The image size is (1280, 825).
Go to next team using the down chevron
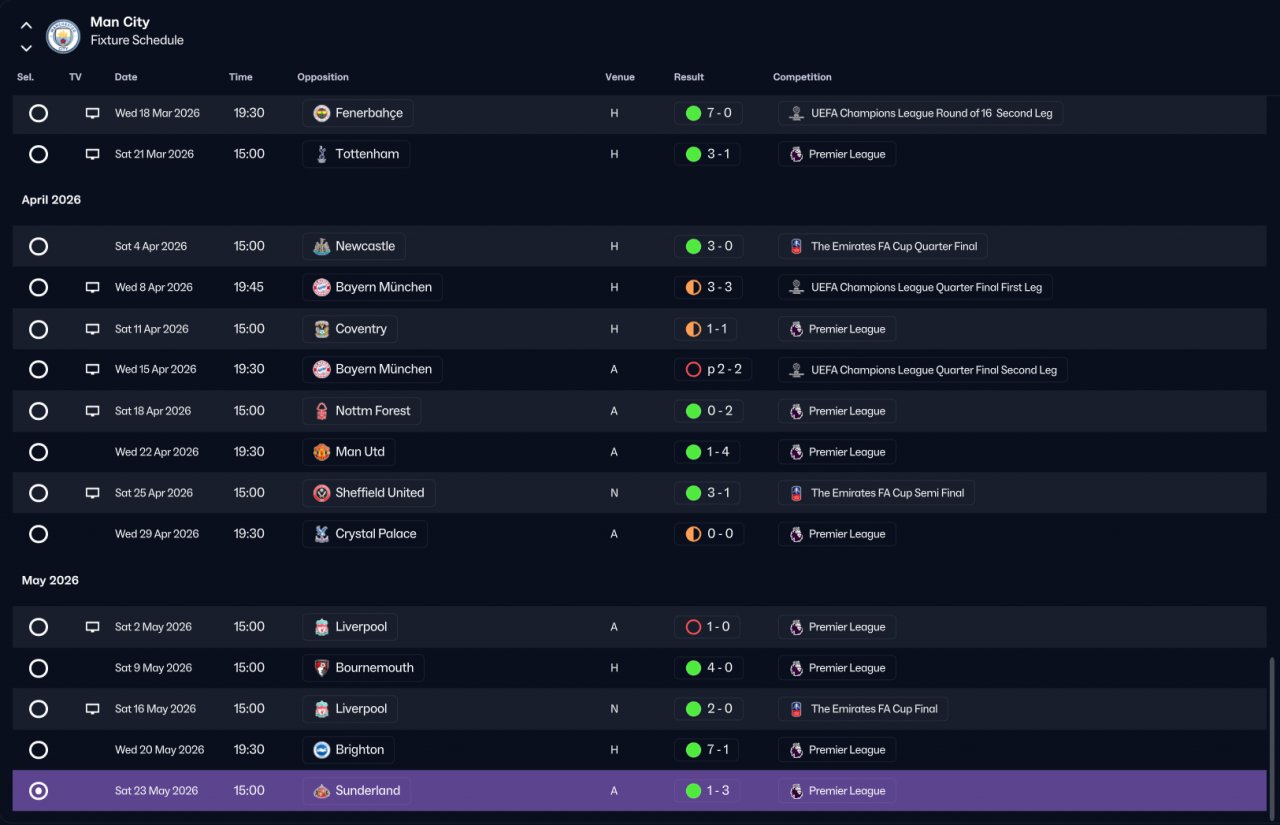click(x=26, y=48)
